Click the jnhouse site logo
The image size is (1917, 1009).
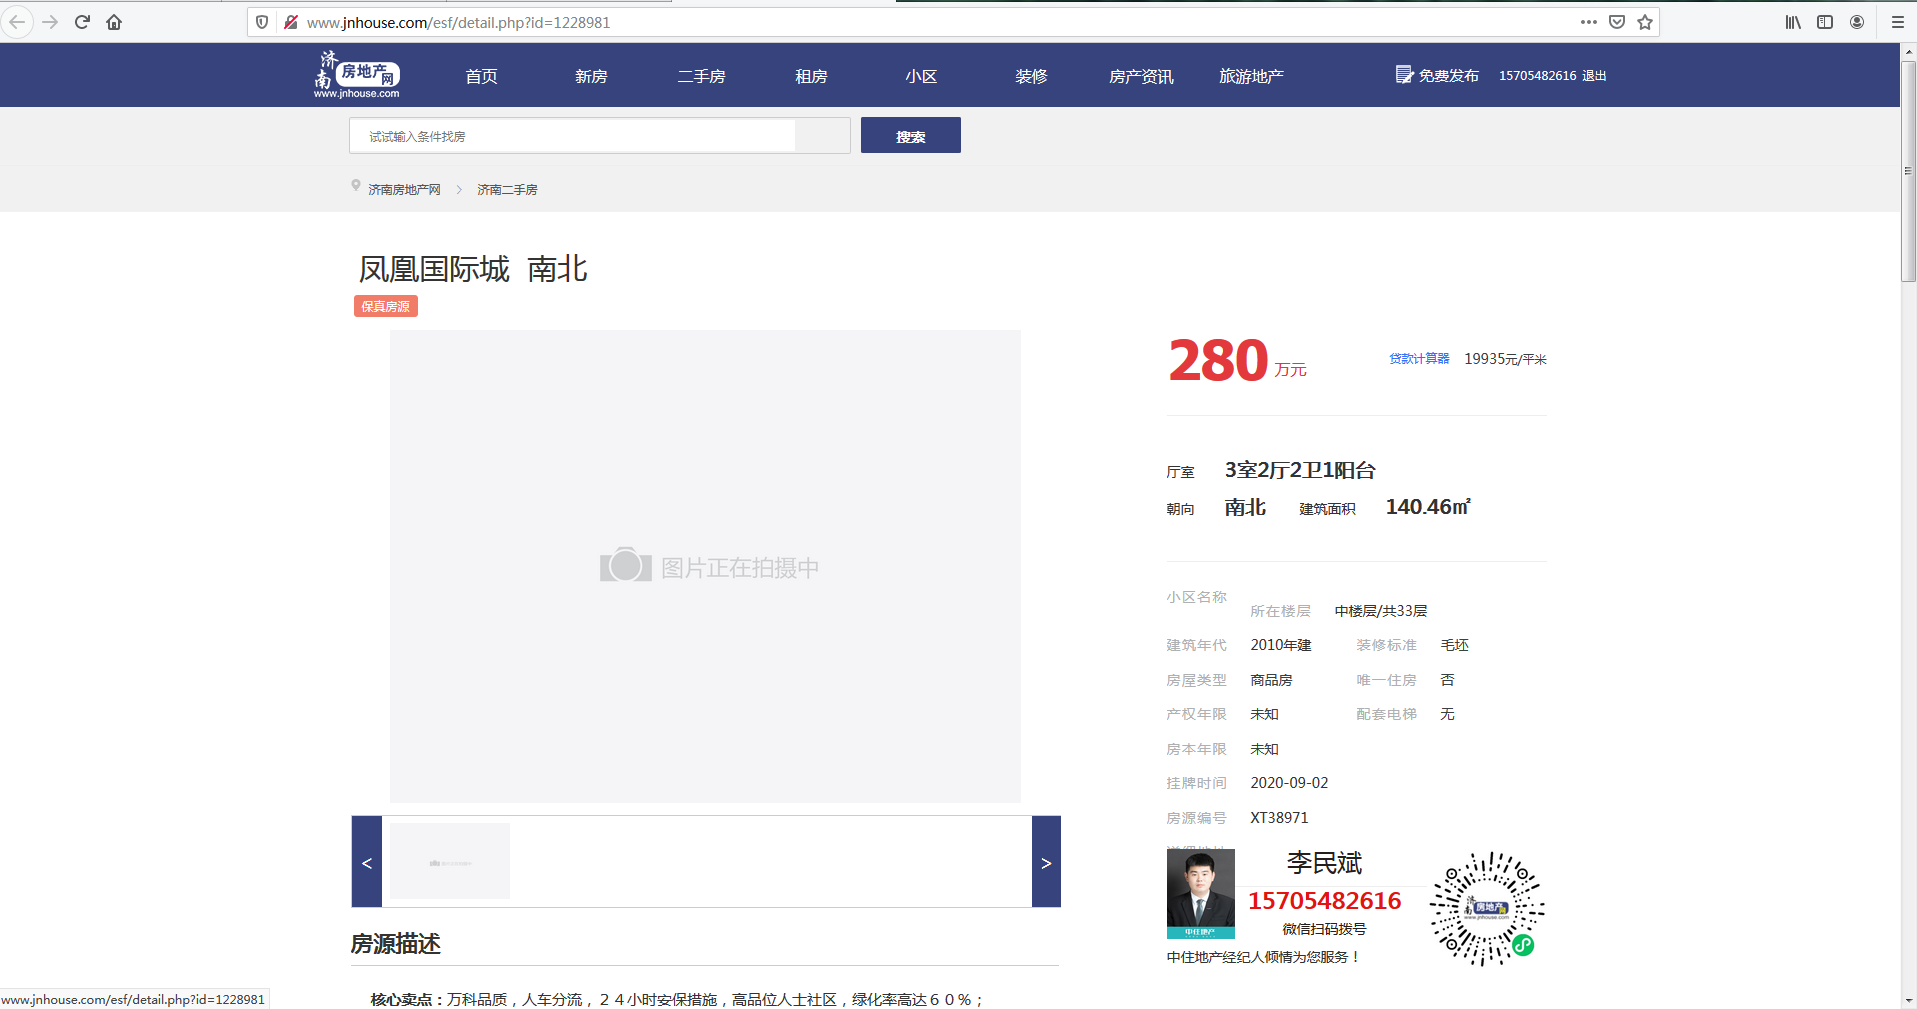tap(357, 75)
